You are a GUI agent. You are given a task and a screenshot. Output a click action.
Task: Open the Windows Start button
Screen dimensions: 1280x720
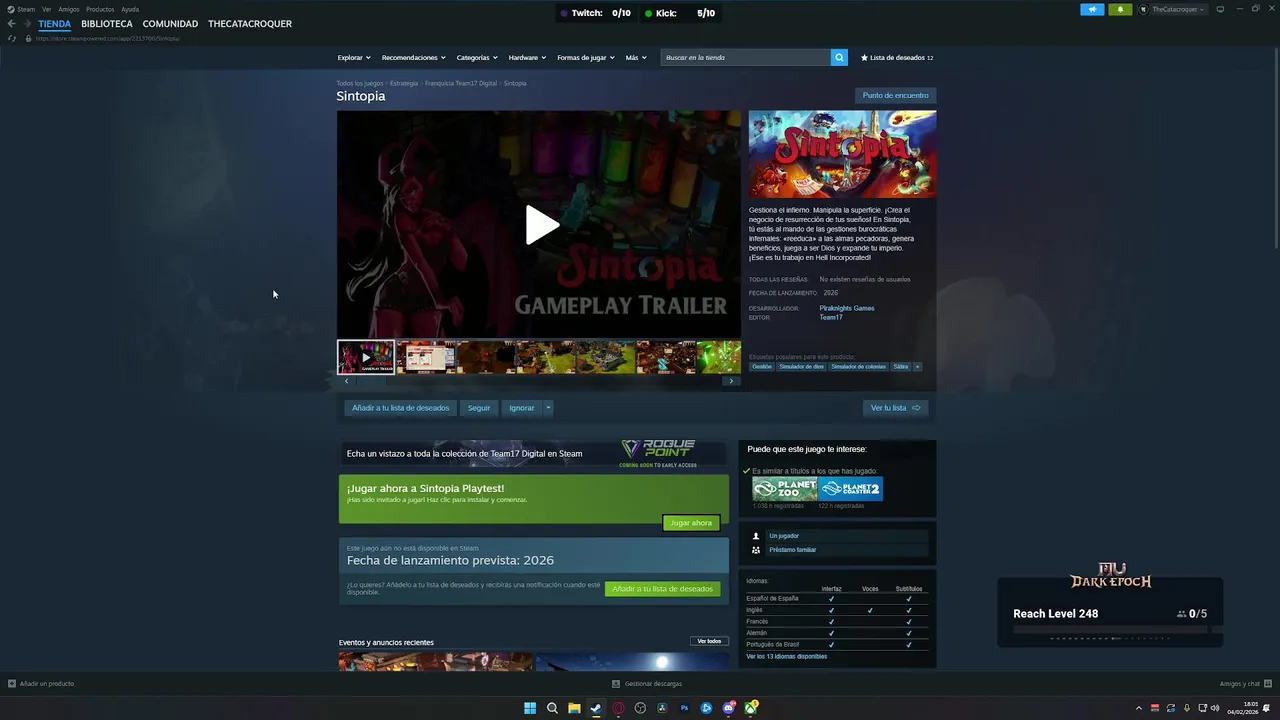(x=530, y=708)
